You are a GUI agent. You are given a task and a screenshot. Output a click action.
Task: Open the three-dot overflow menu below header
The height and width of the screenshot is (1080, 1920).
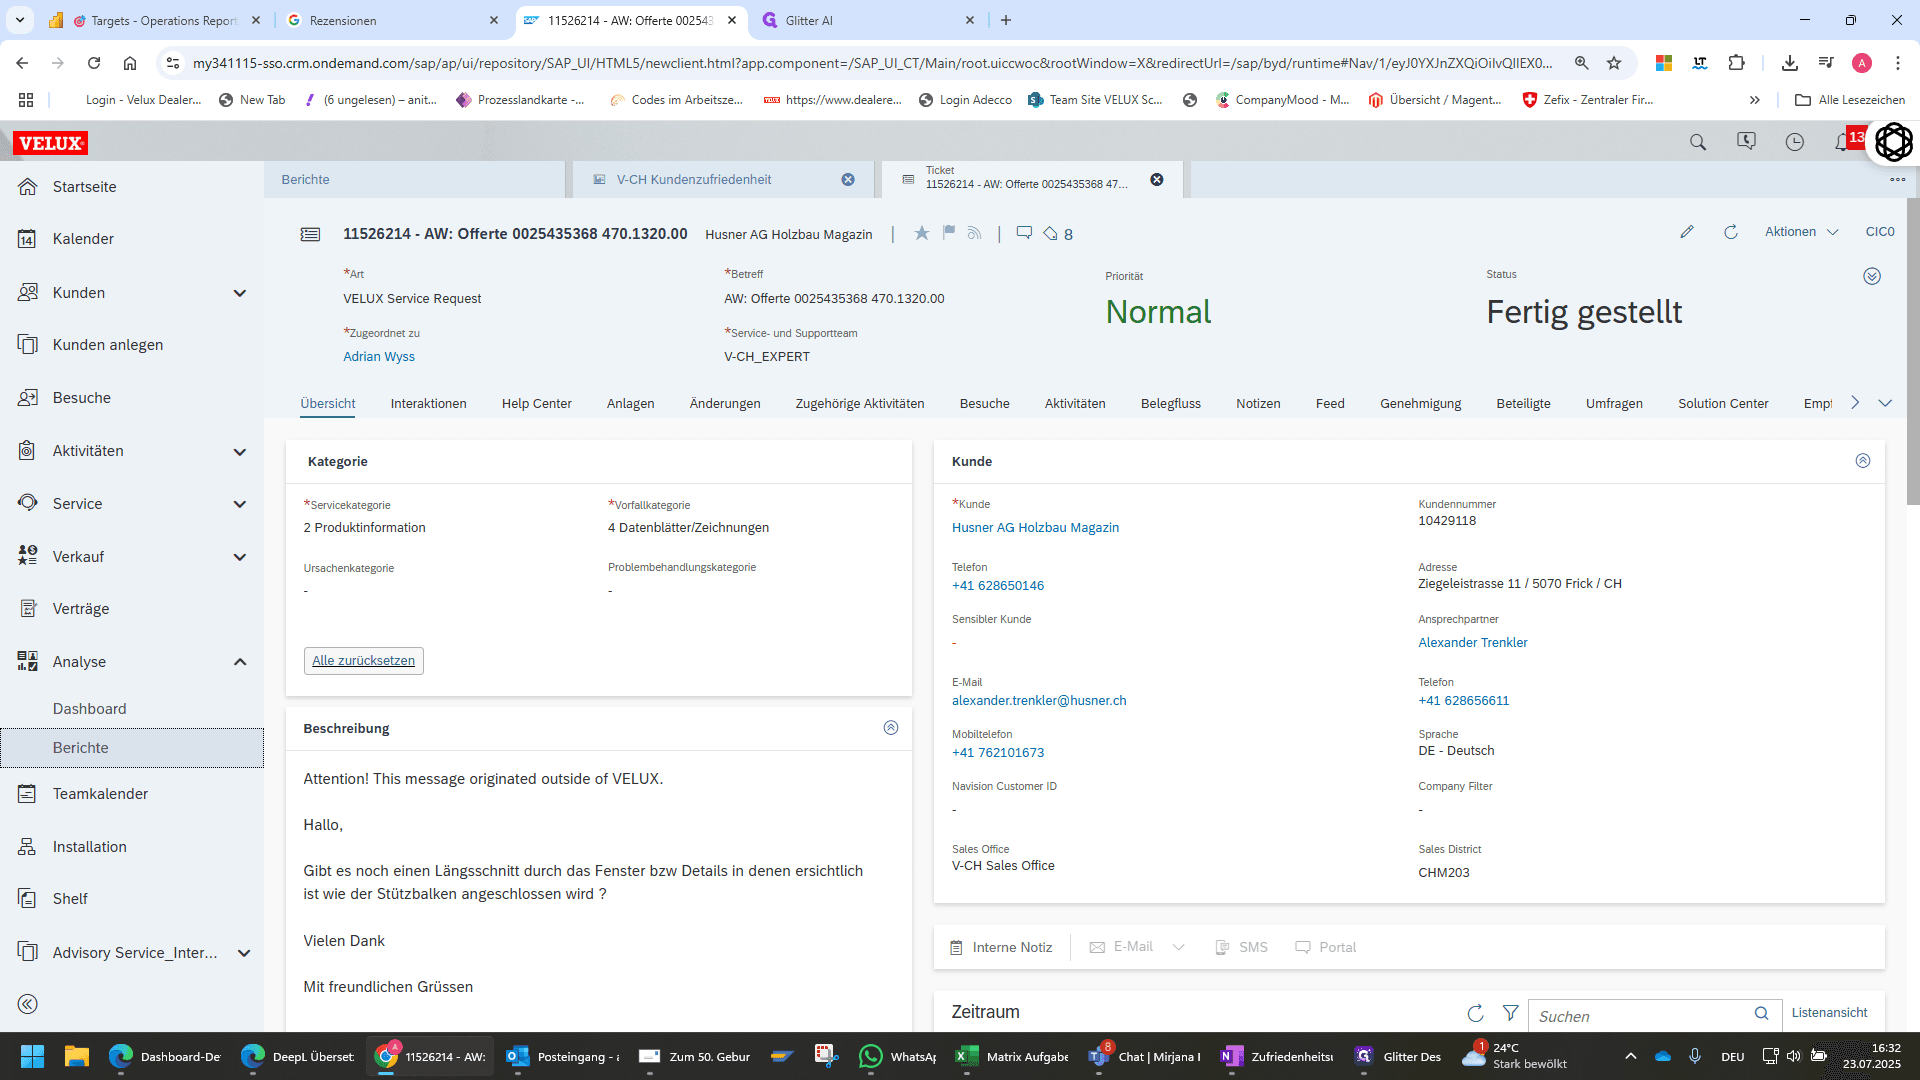click(1897, 180)
